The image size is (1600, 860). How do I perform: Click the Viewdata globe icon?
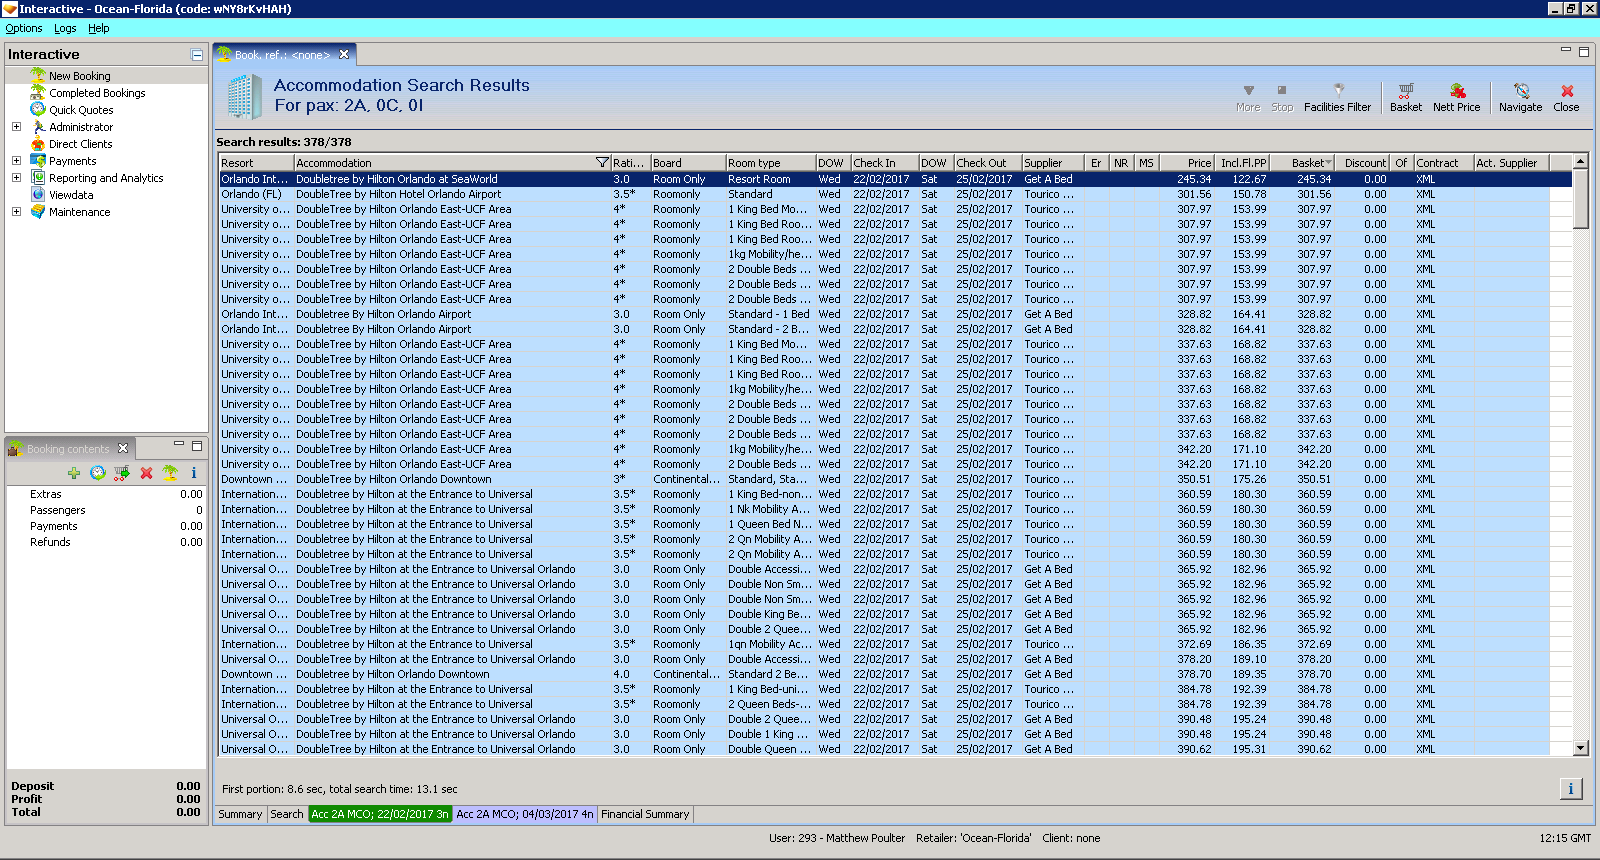coord(38,194)
